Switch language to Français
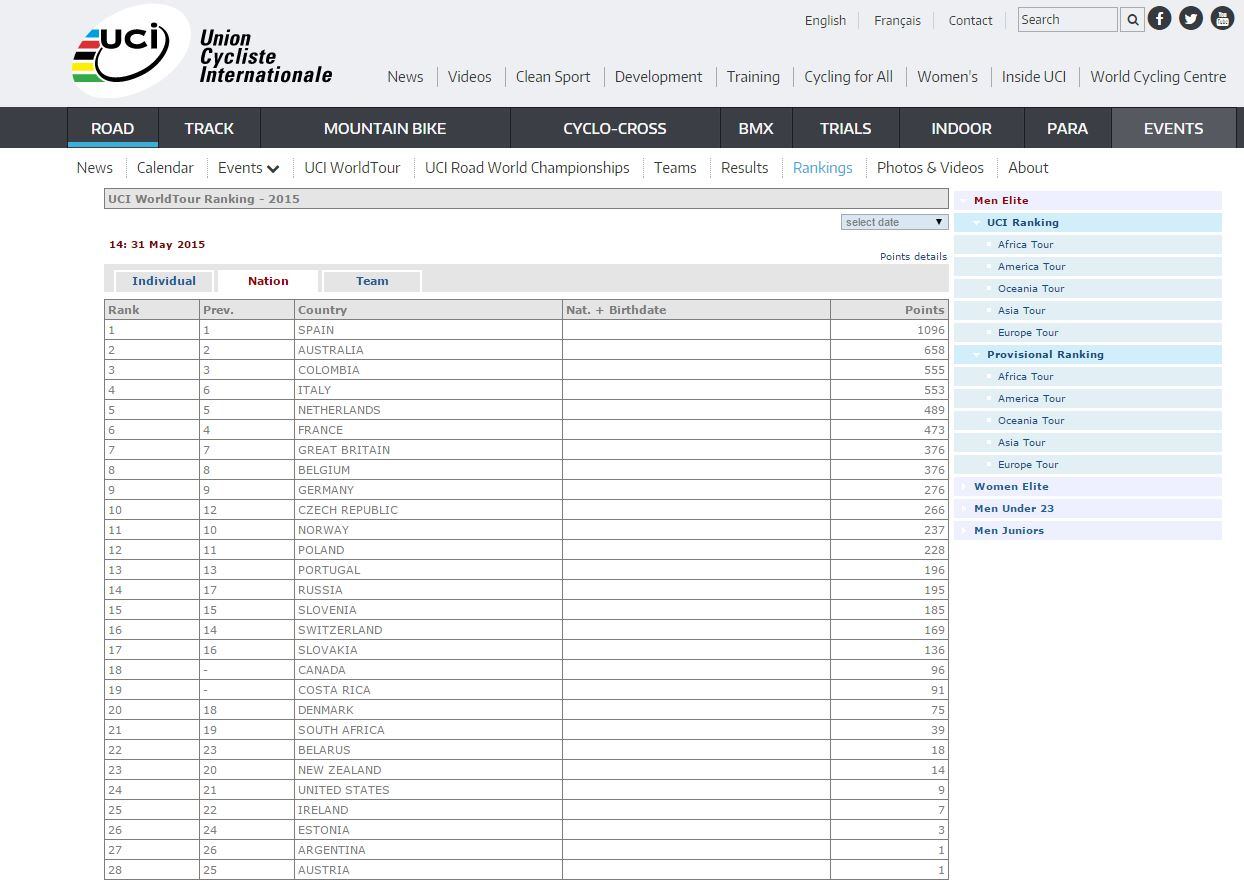Screen dimensions: 1244x891 tap(897, 21)
